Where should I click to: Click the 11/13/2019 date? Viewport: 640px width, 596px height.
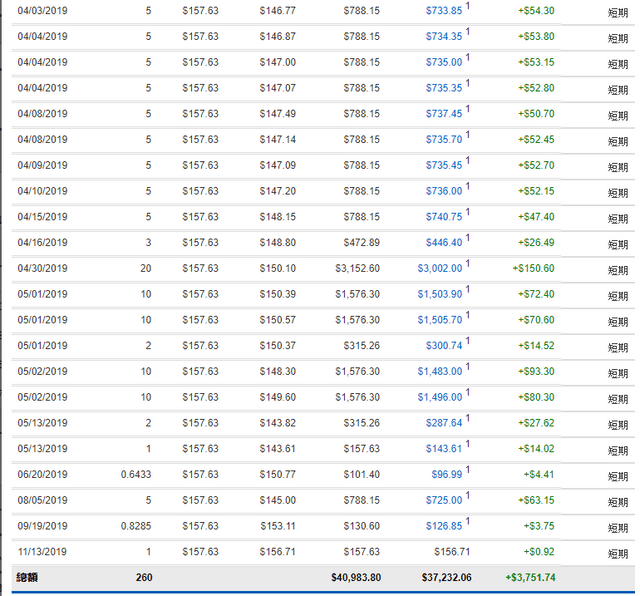pos(42,552)
